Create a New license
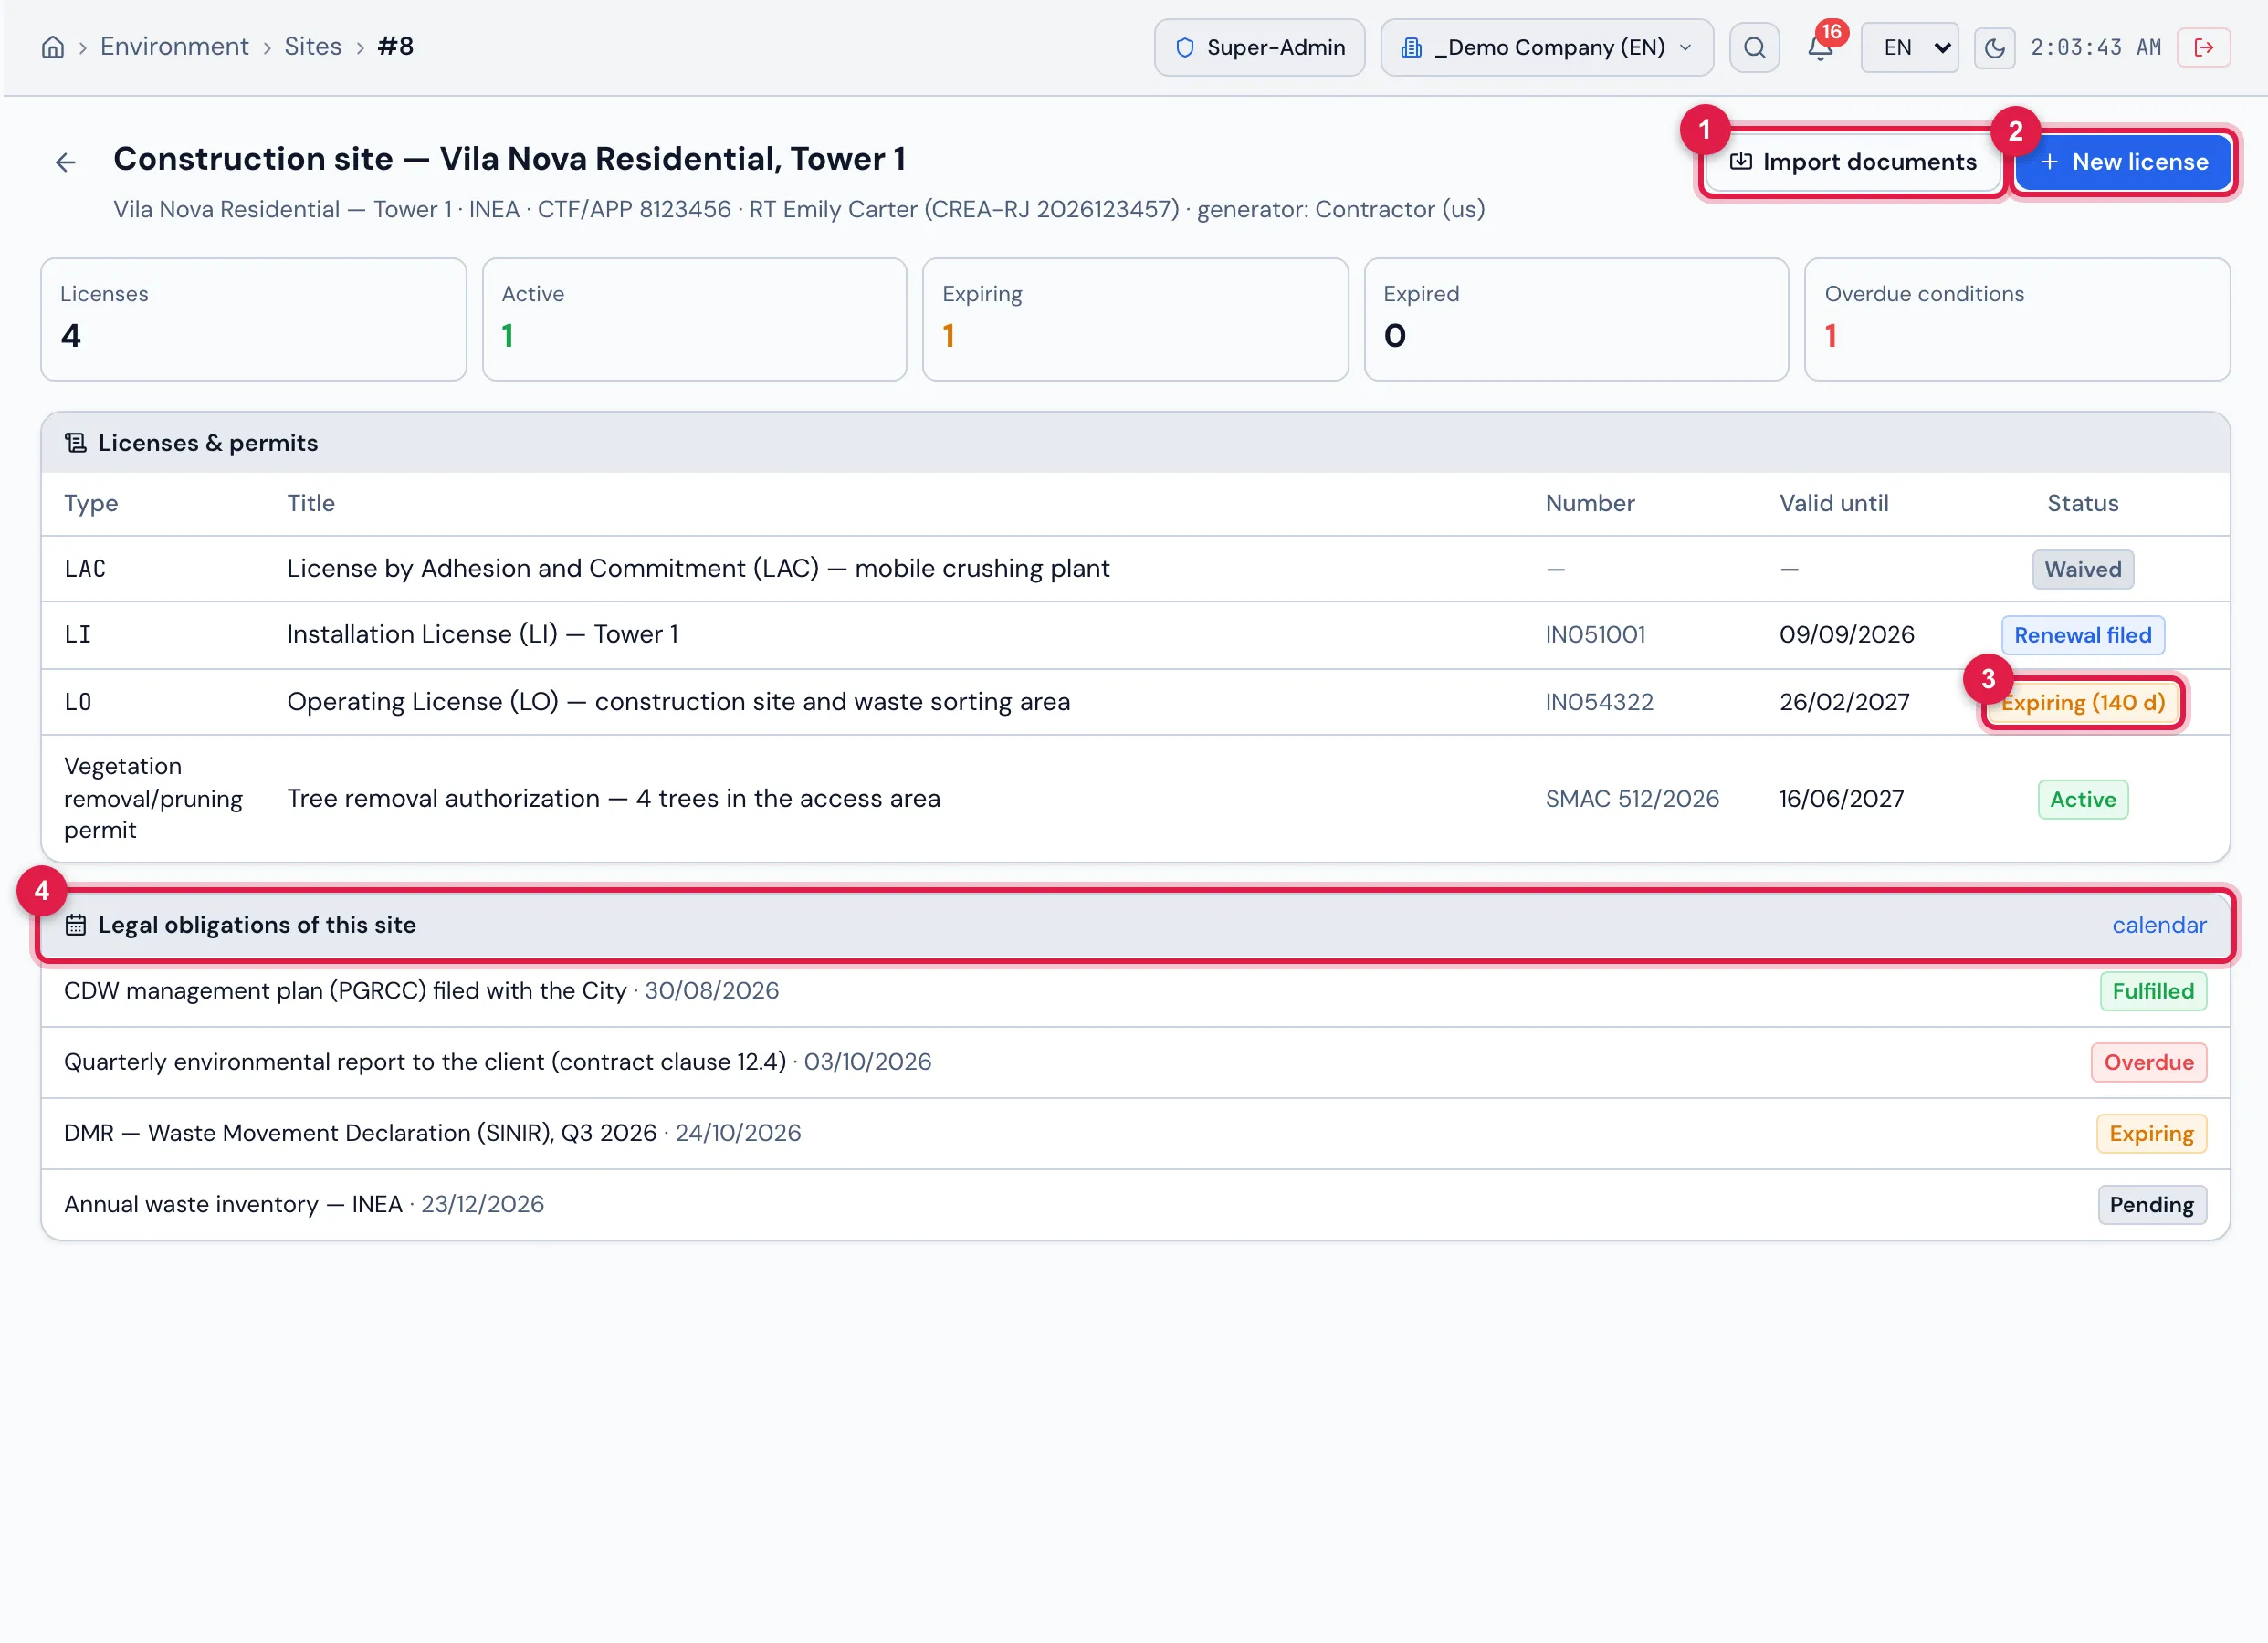The height and width of the screenshot is (1643, 2268). click(2123, 162)
